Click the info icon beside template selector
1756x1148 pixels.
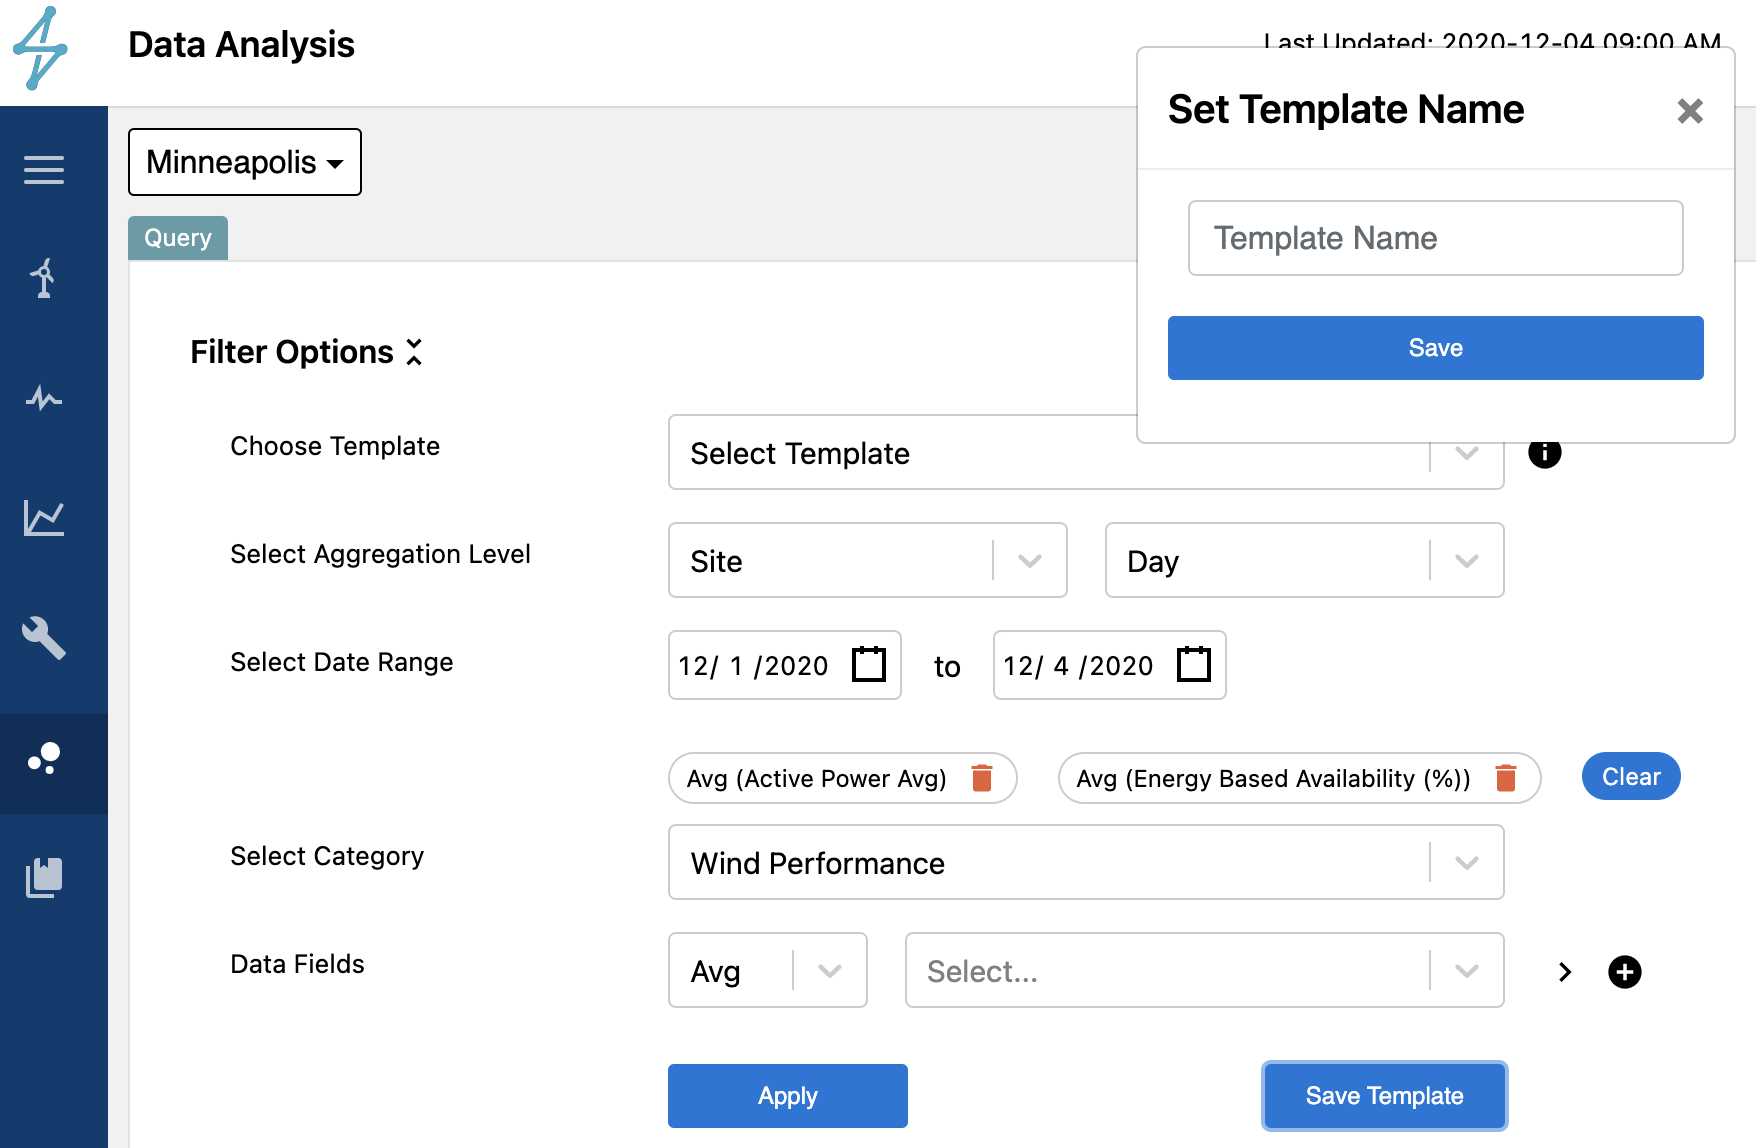(1544, 455)
